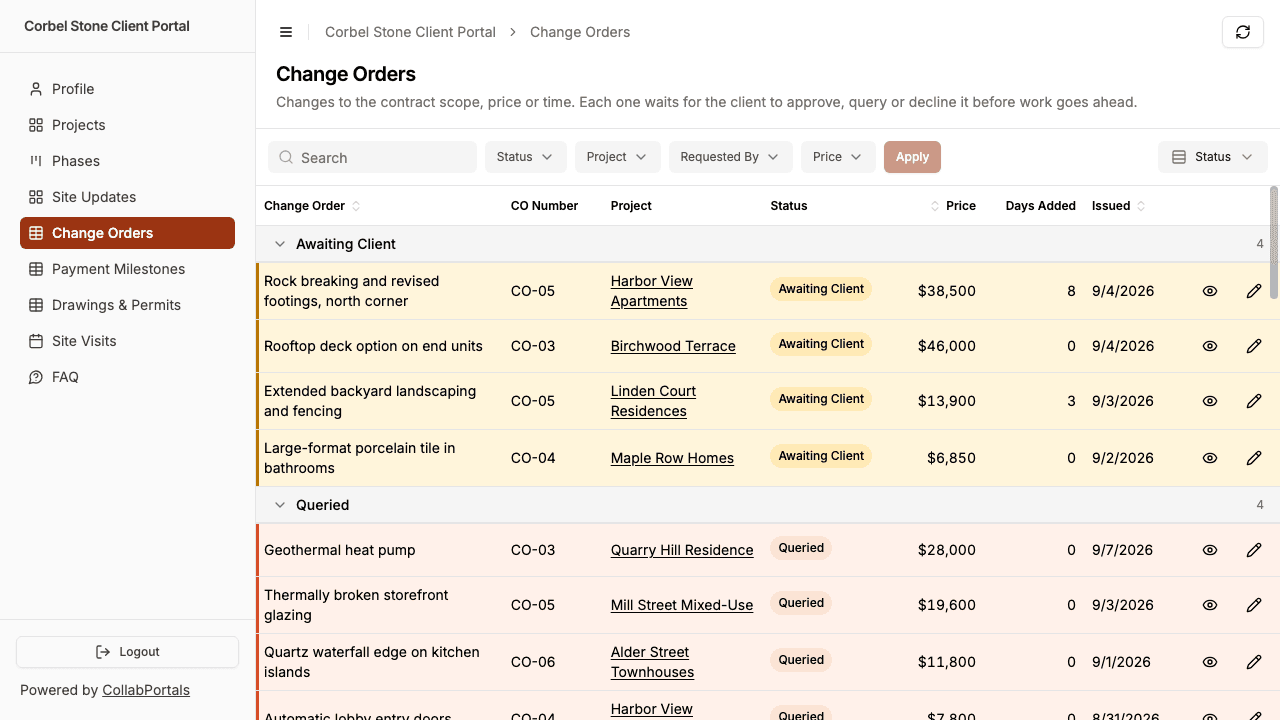Open the Quarry Hill Residence project link
The height and width of the screenshot is (720, 1280).
pos(682,550)
